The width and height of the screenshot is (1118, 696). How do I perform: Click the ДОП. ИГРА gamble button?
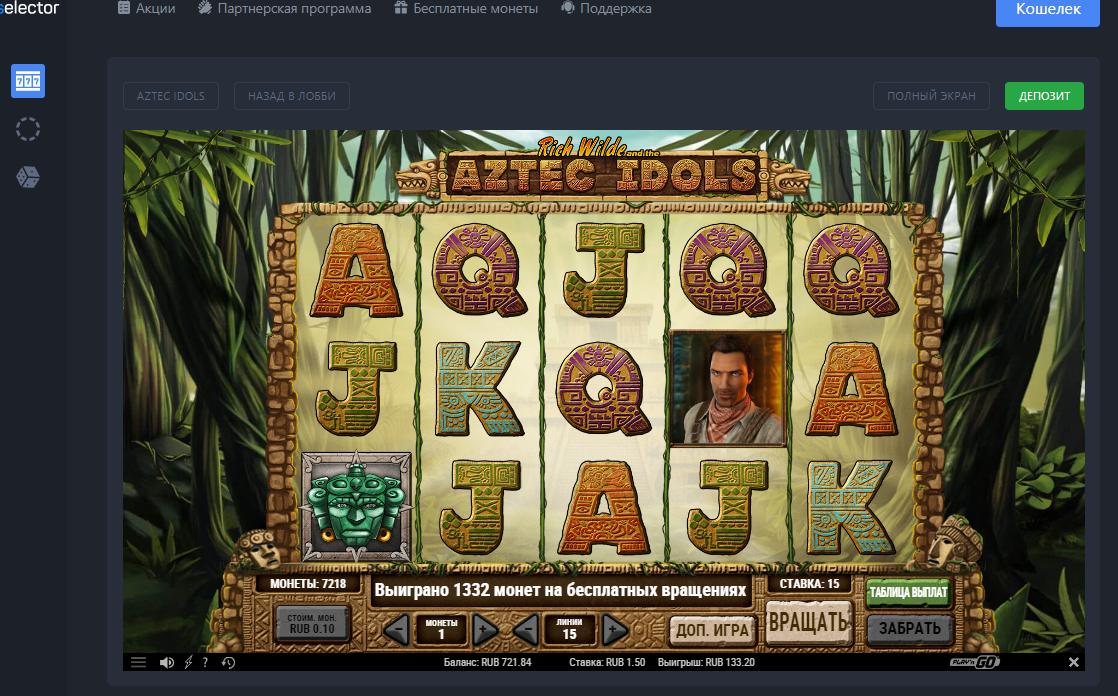(712, 630)
